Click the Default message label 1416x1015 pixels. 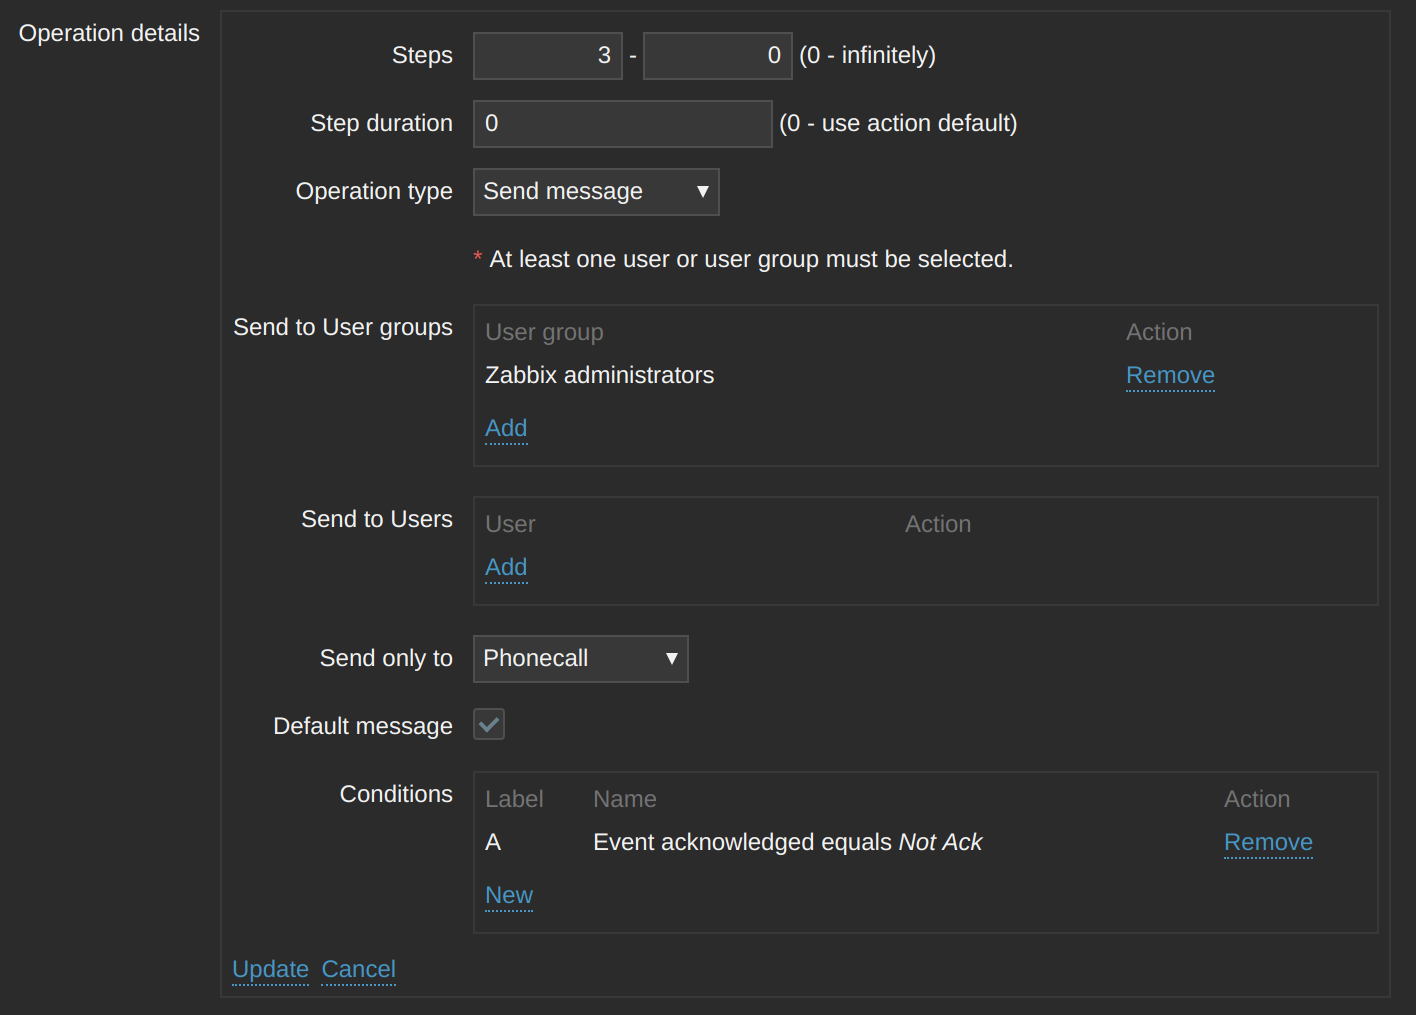tap(362, 727)
